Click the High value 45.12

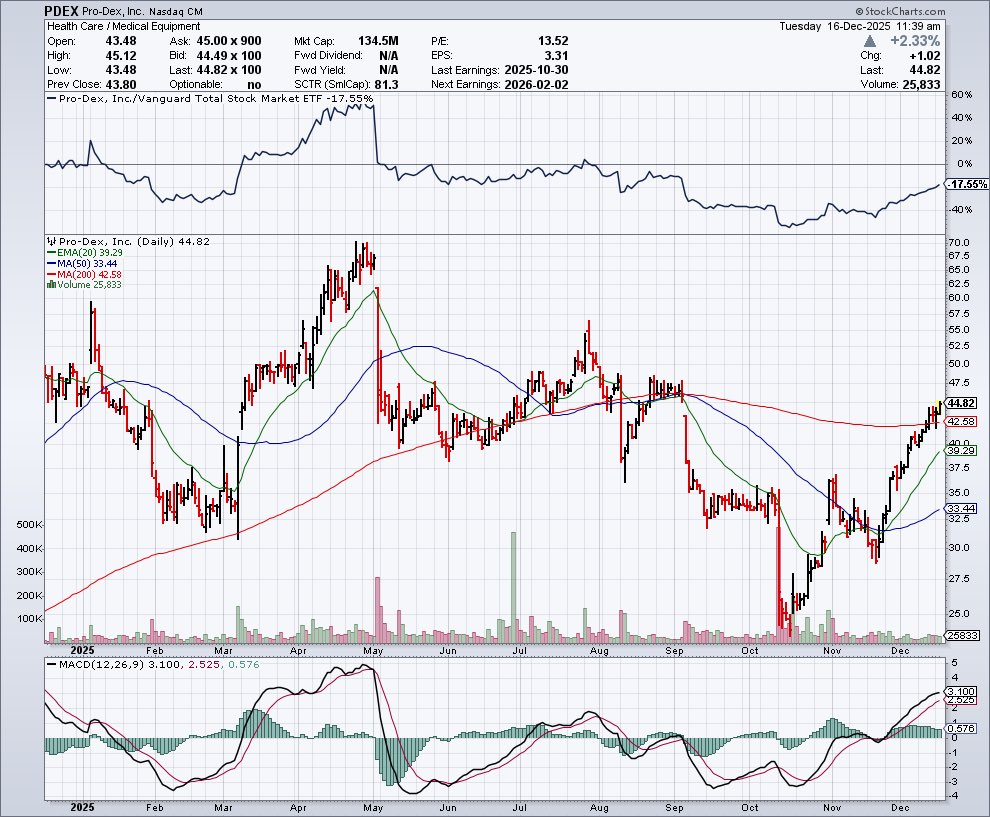click(x=121, y=56)
